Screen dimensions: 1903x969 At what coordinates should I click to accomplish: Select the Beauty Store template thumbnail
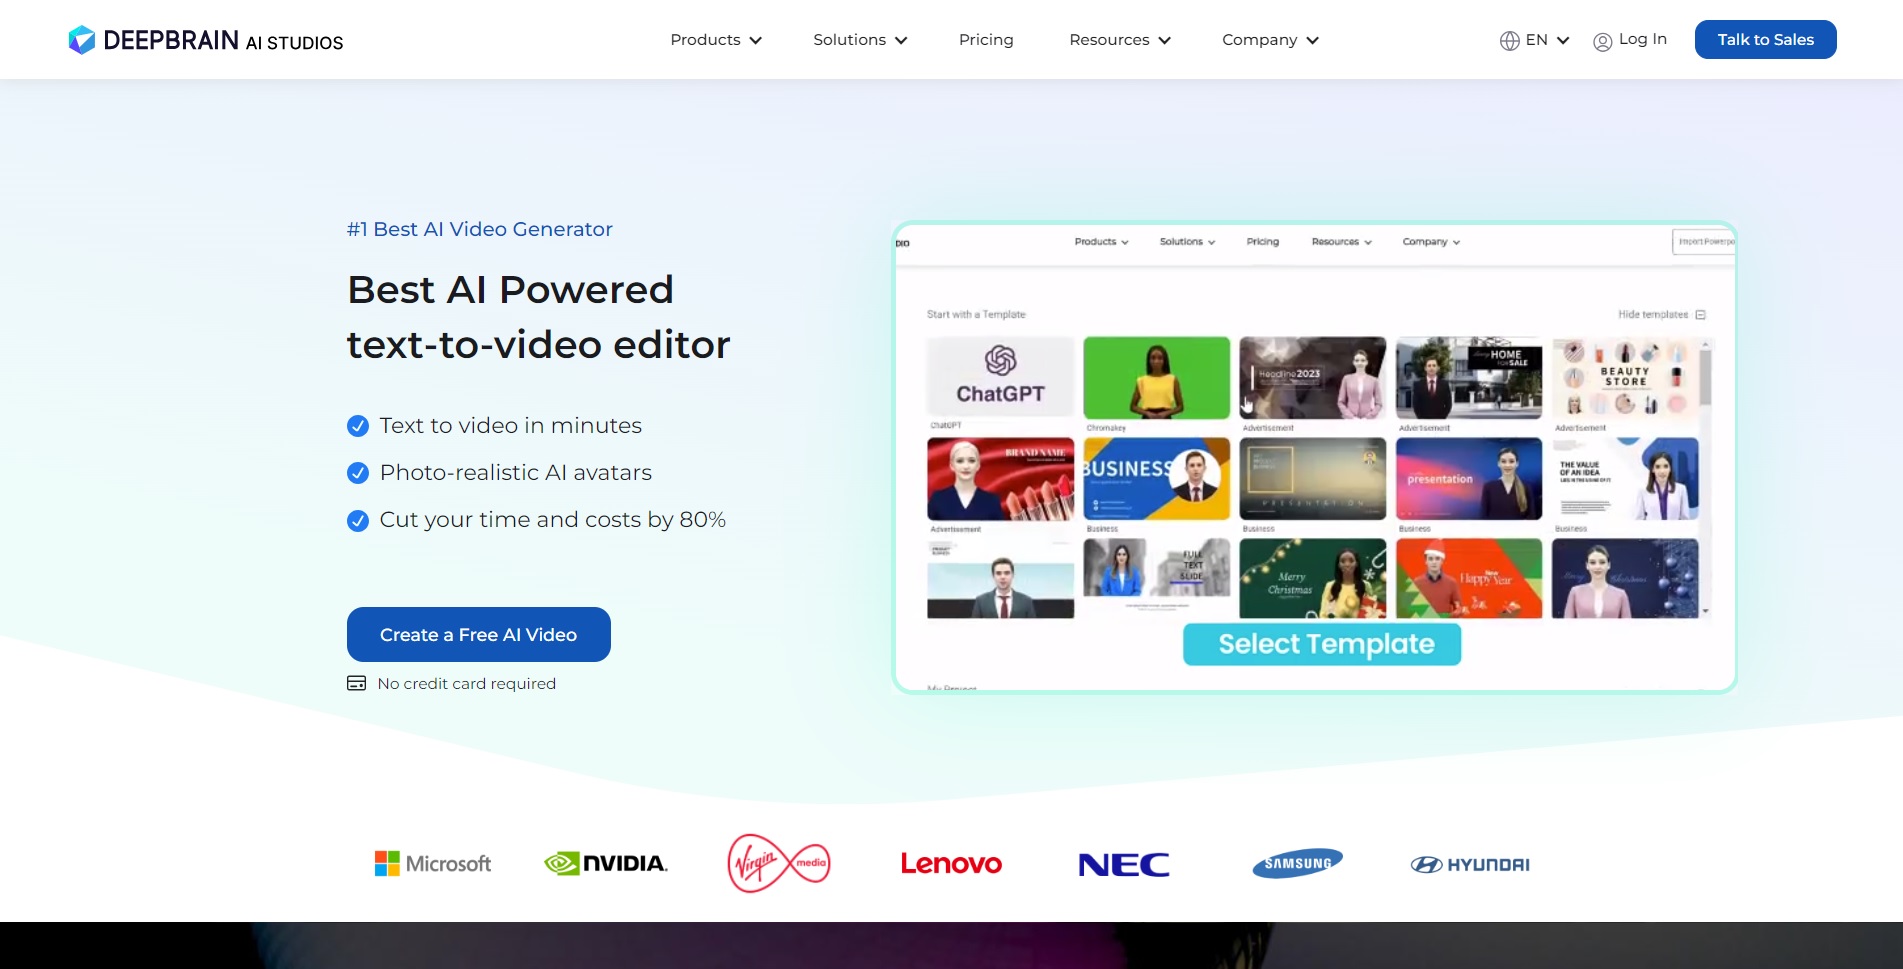click(x=1624, y=377)
